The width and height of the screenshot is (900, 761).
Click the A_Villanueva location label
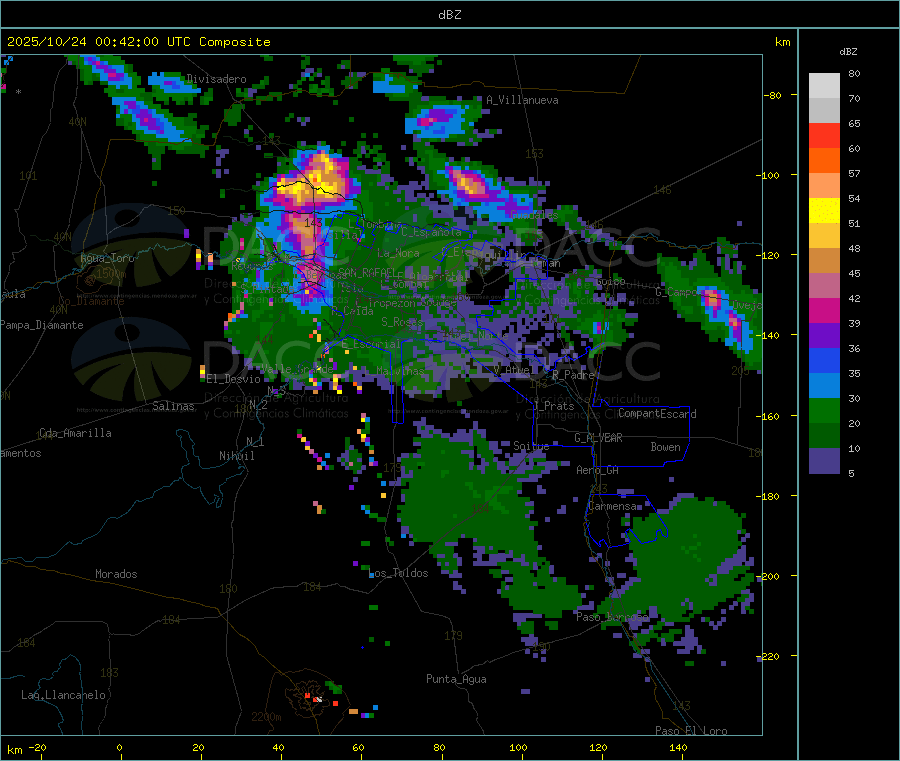pyautogui.click(x=522, y=100)
